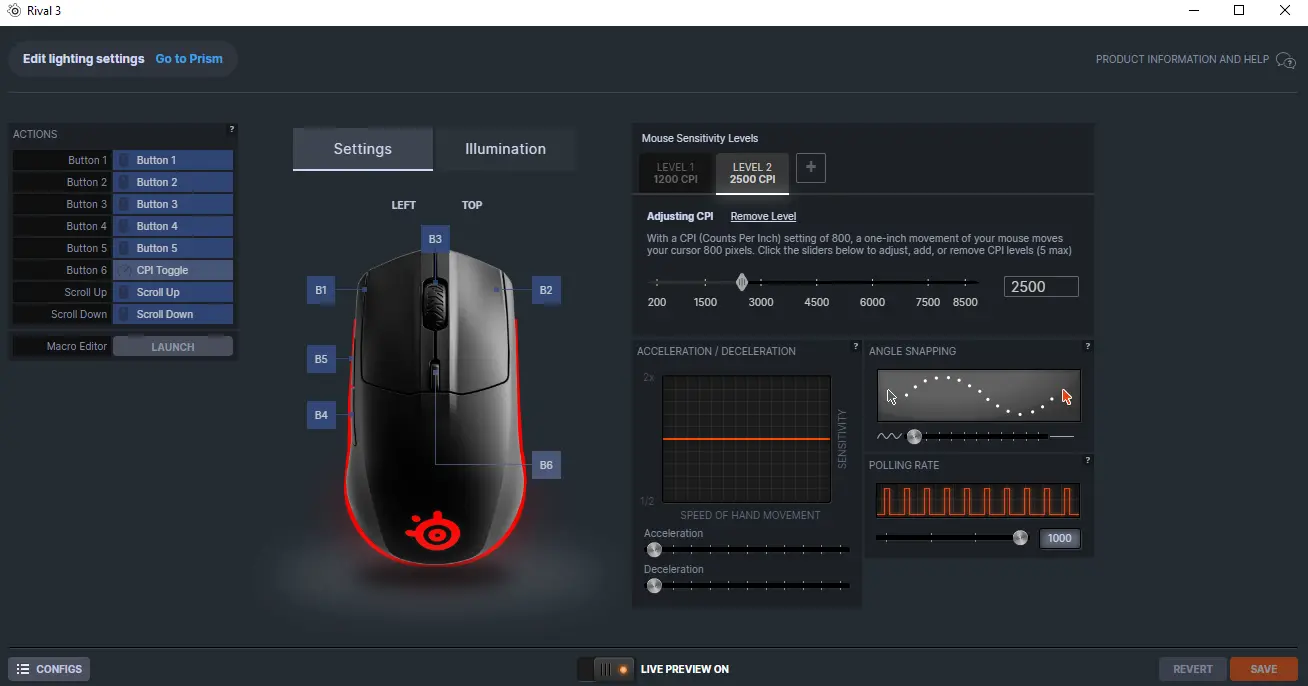Click the Polling Rate slider handle
The width and height of the screenshot is (1308, 686).
1020,538
